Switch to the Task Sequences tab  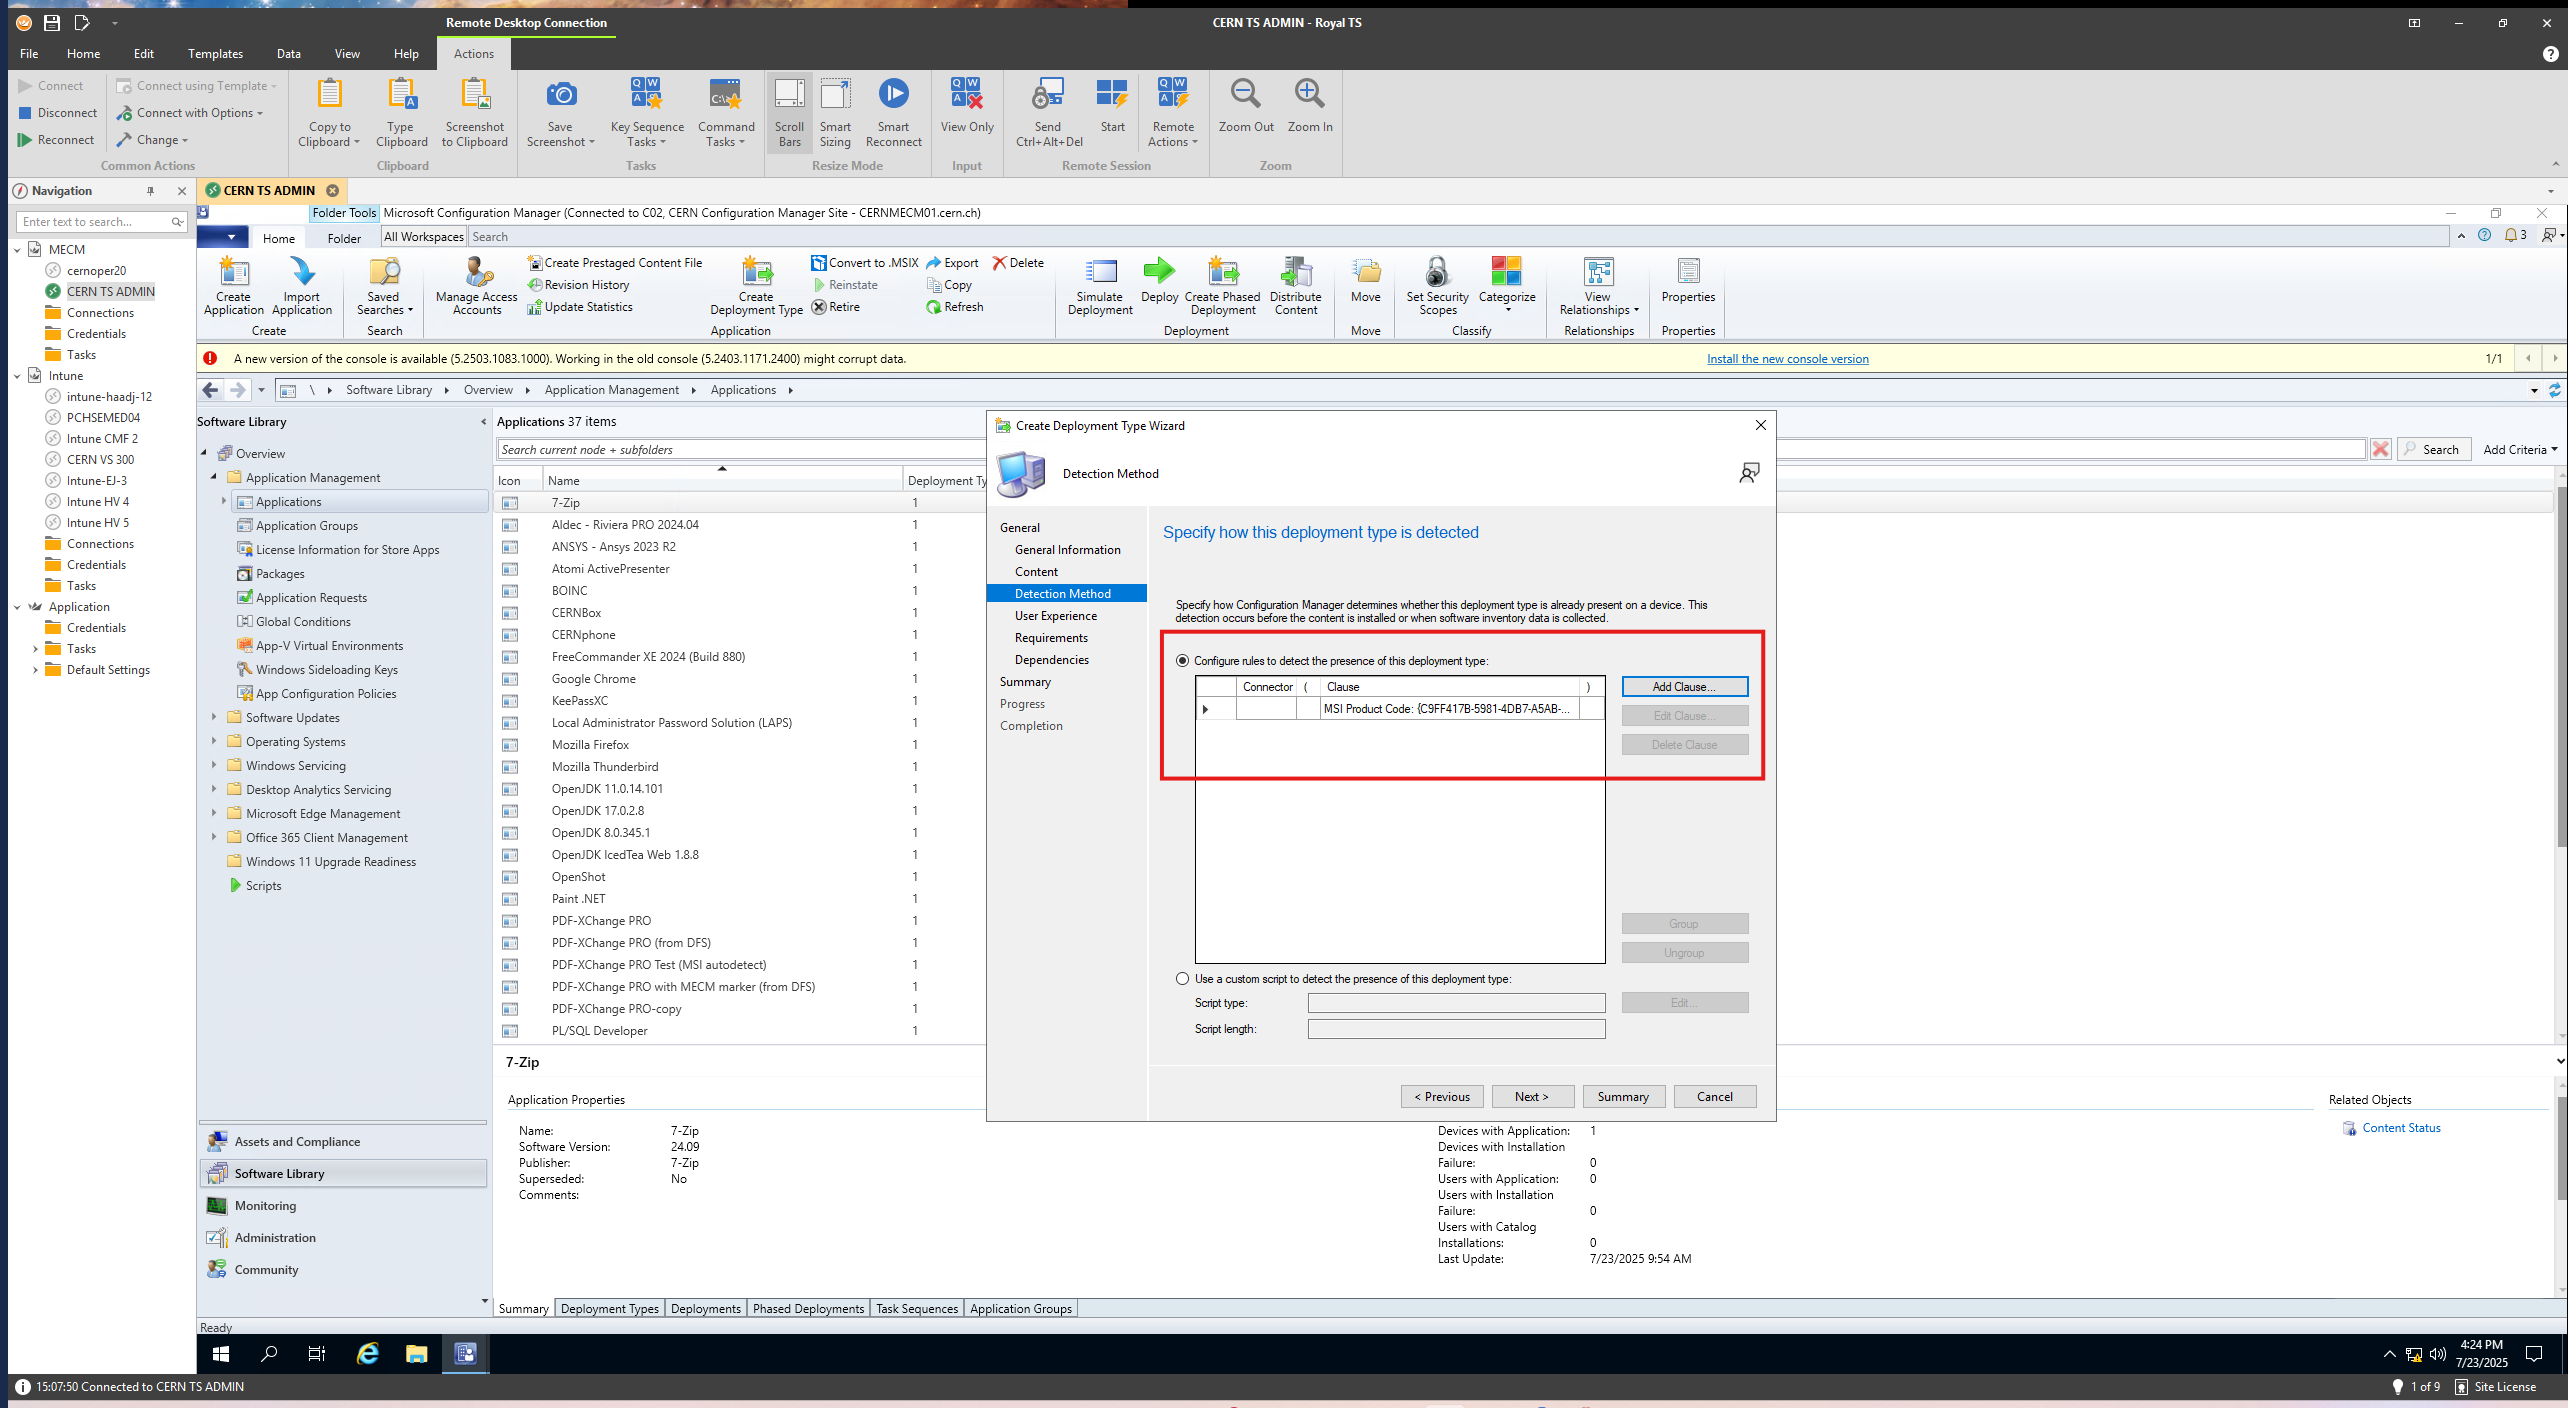916,1308
